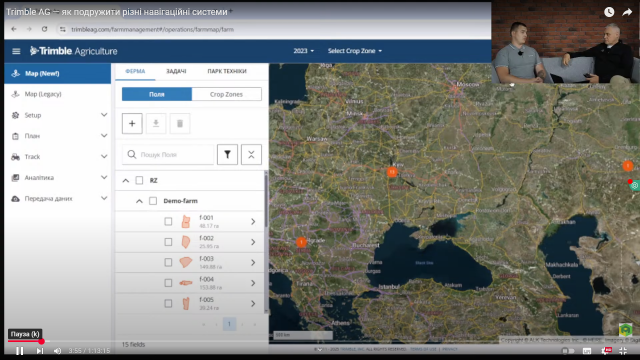Open f-001 details chevron

253,221
